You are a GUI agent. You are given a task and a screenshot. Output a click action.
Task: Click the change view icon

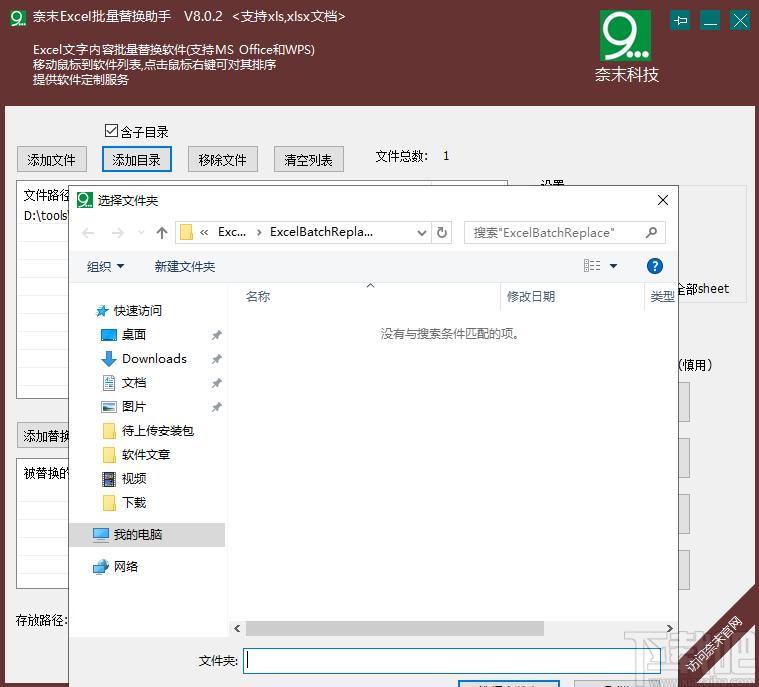click(592, 265)
